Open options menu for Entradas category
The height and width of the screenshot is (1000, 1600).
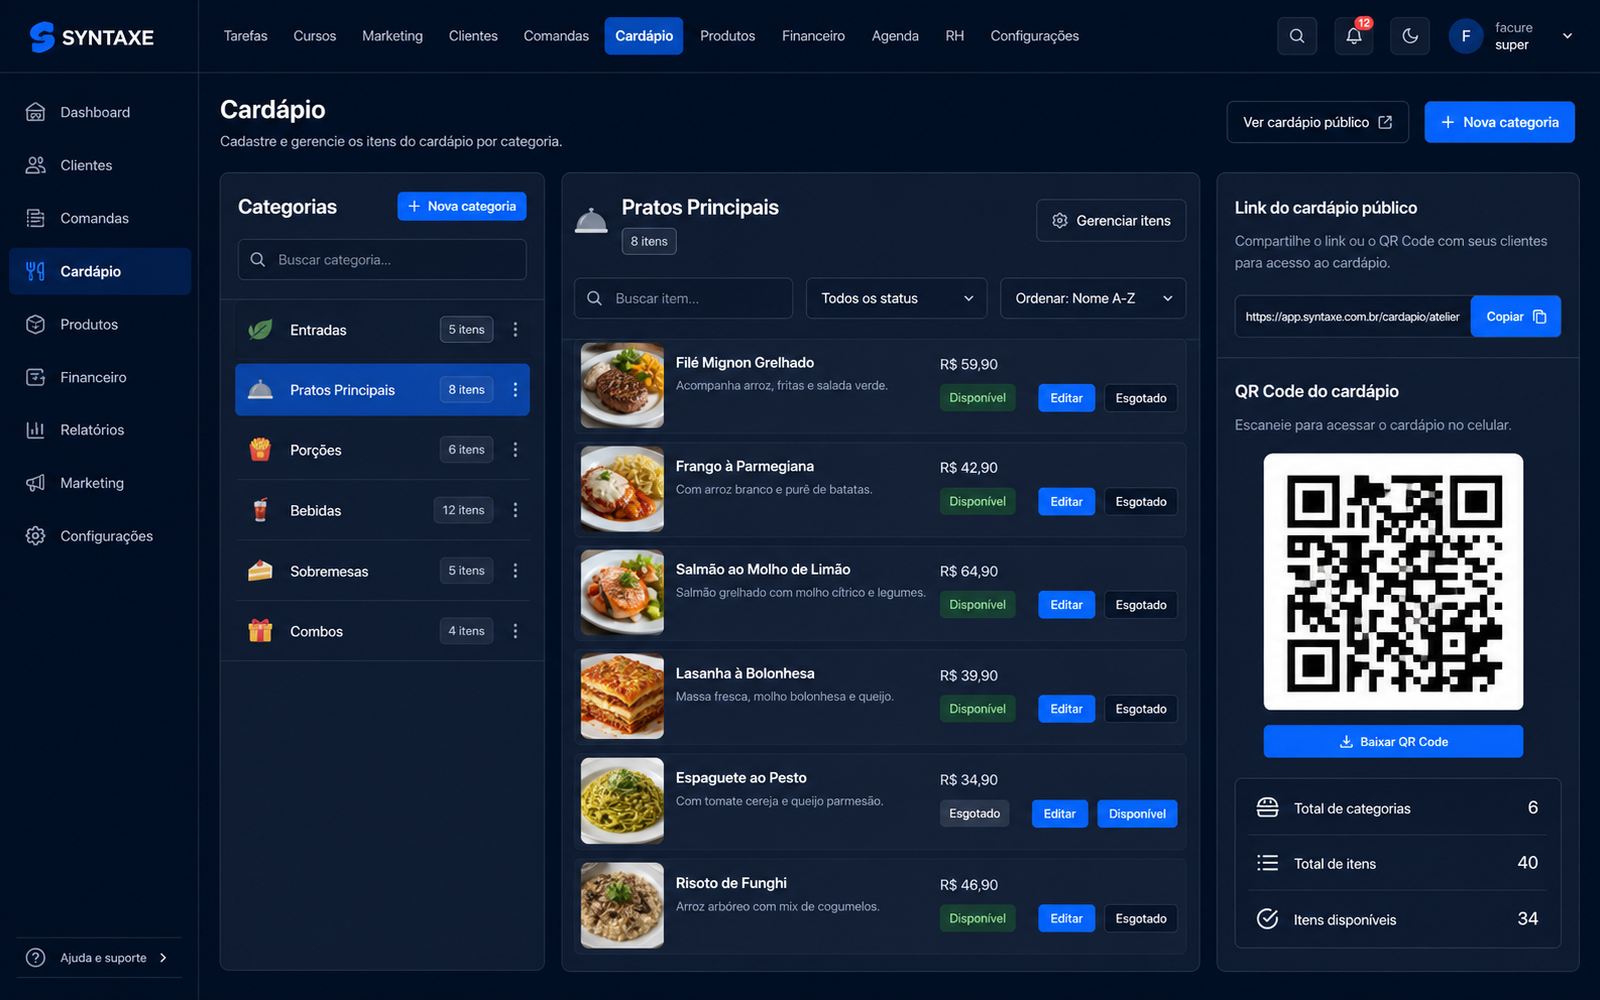click(515, 329)
